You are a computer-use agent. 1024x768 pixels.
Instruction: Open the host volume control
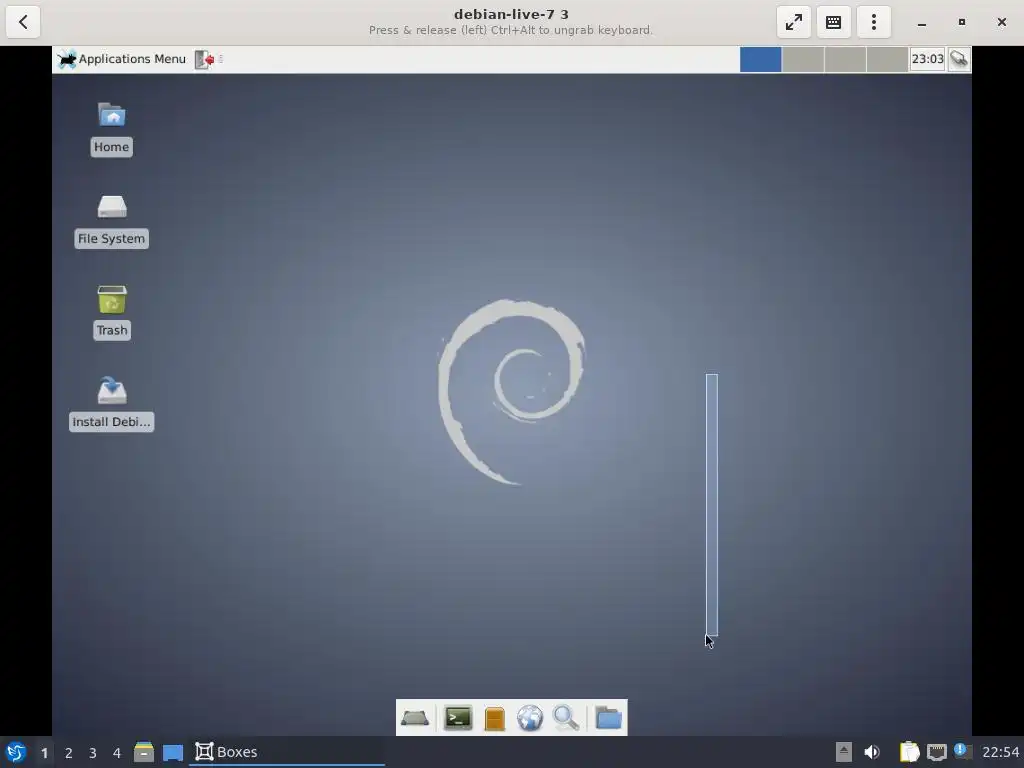872,752
